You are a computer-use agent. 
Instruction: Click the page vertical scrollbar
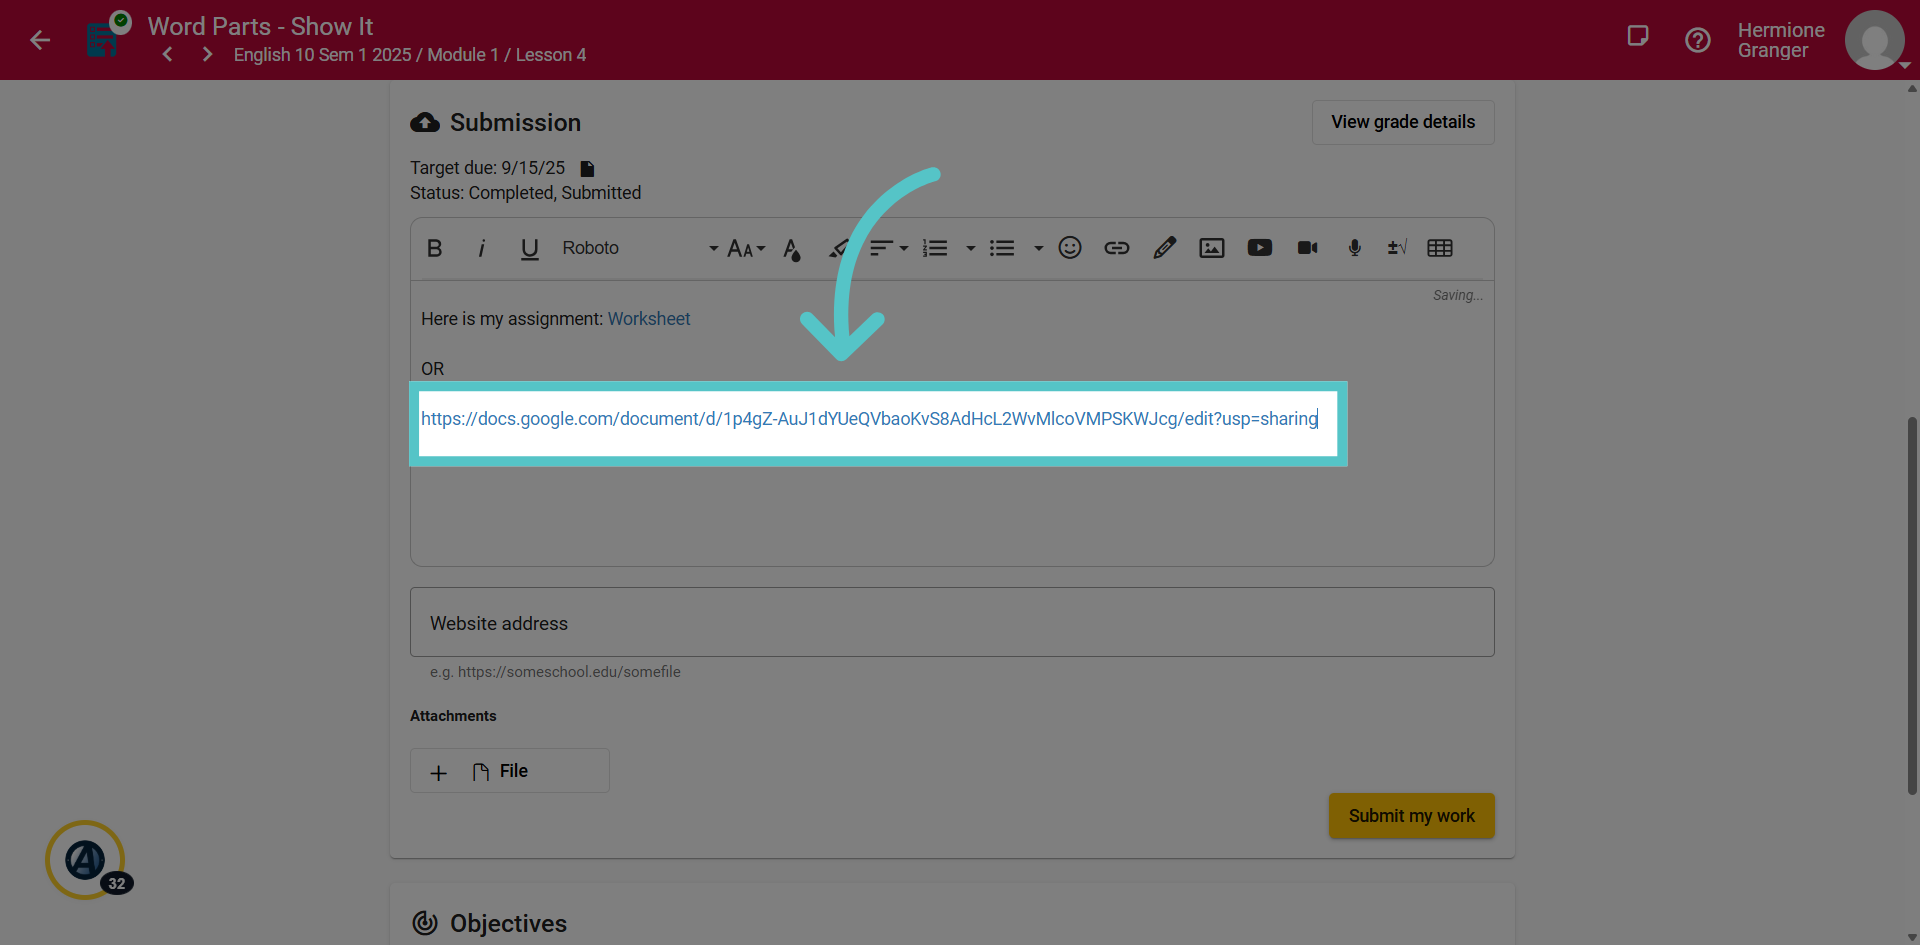1912,605
